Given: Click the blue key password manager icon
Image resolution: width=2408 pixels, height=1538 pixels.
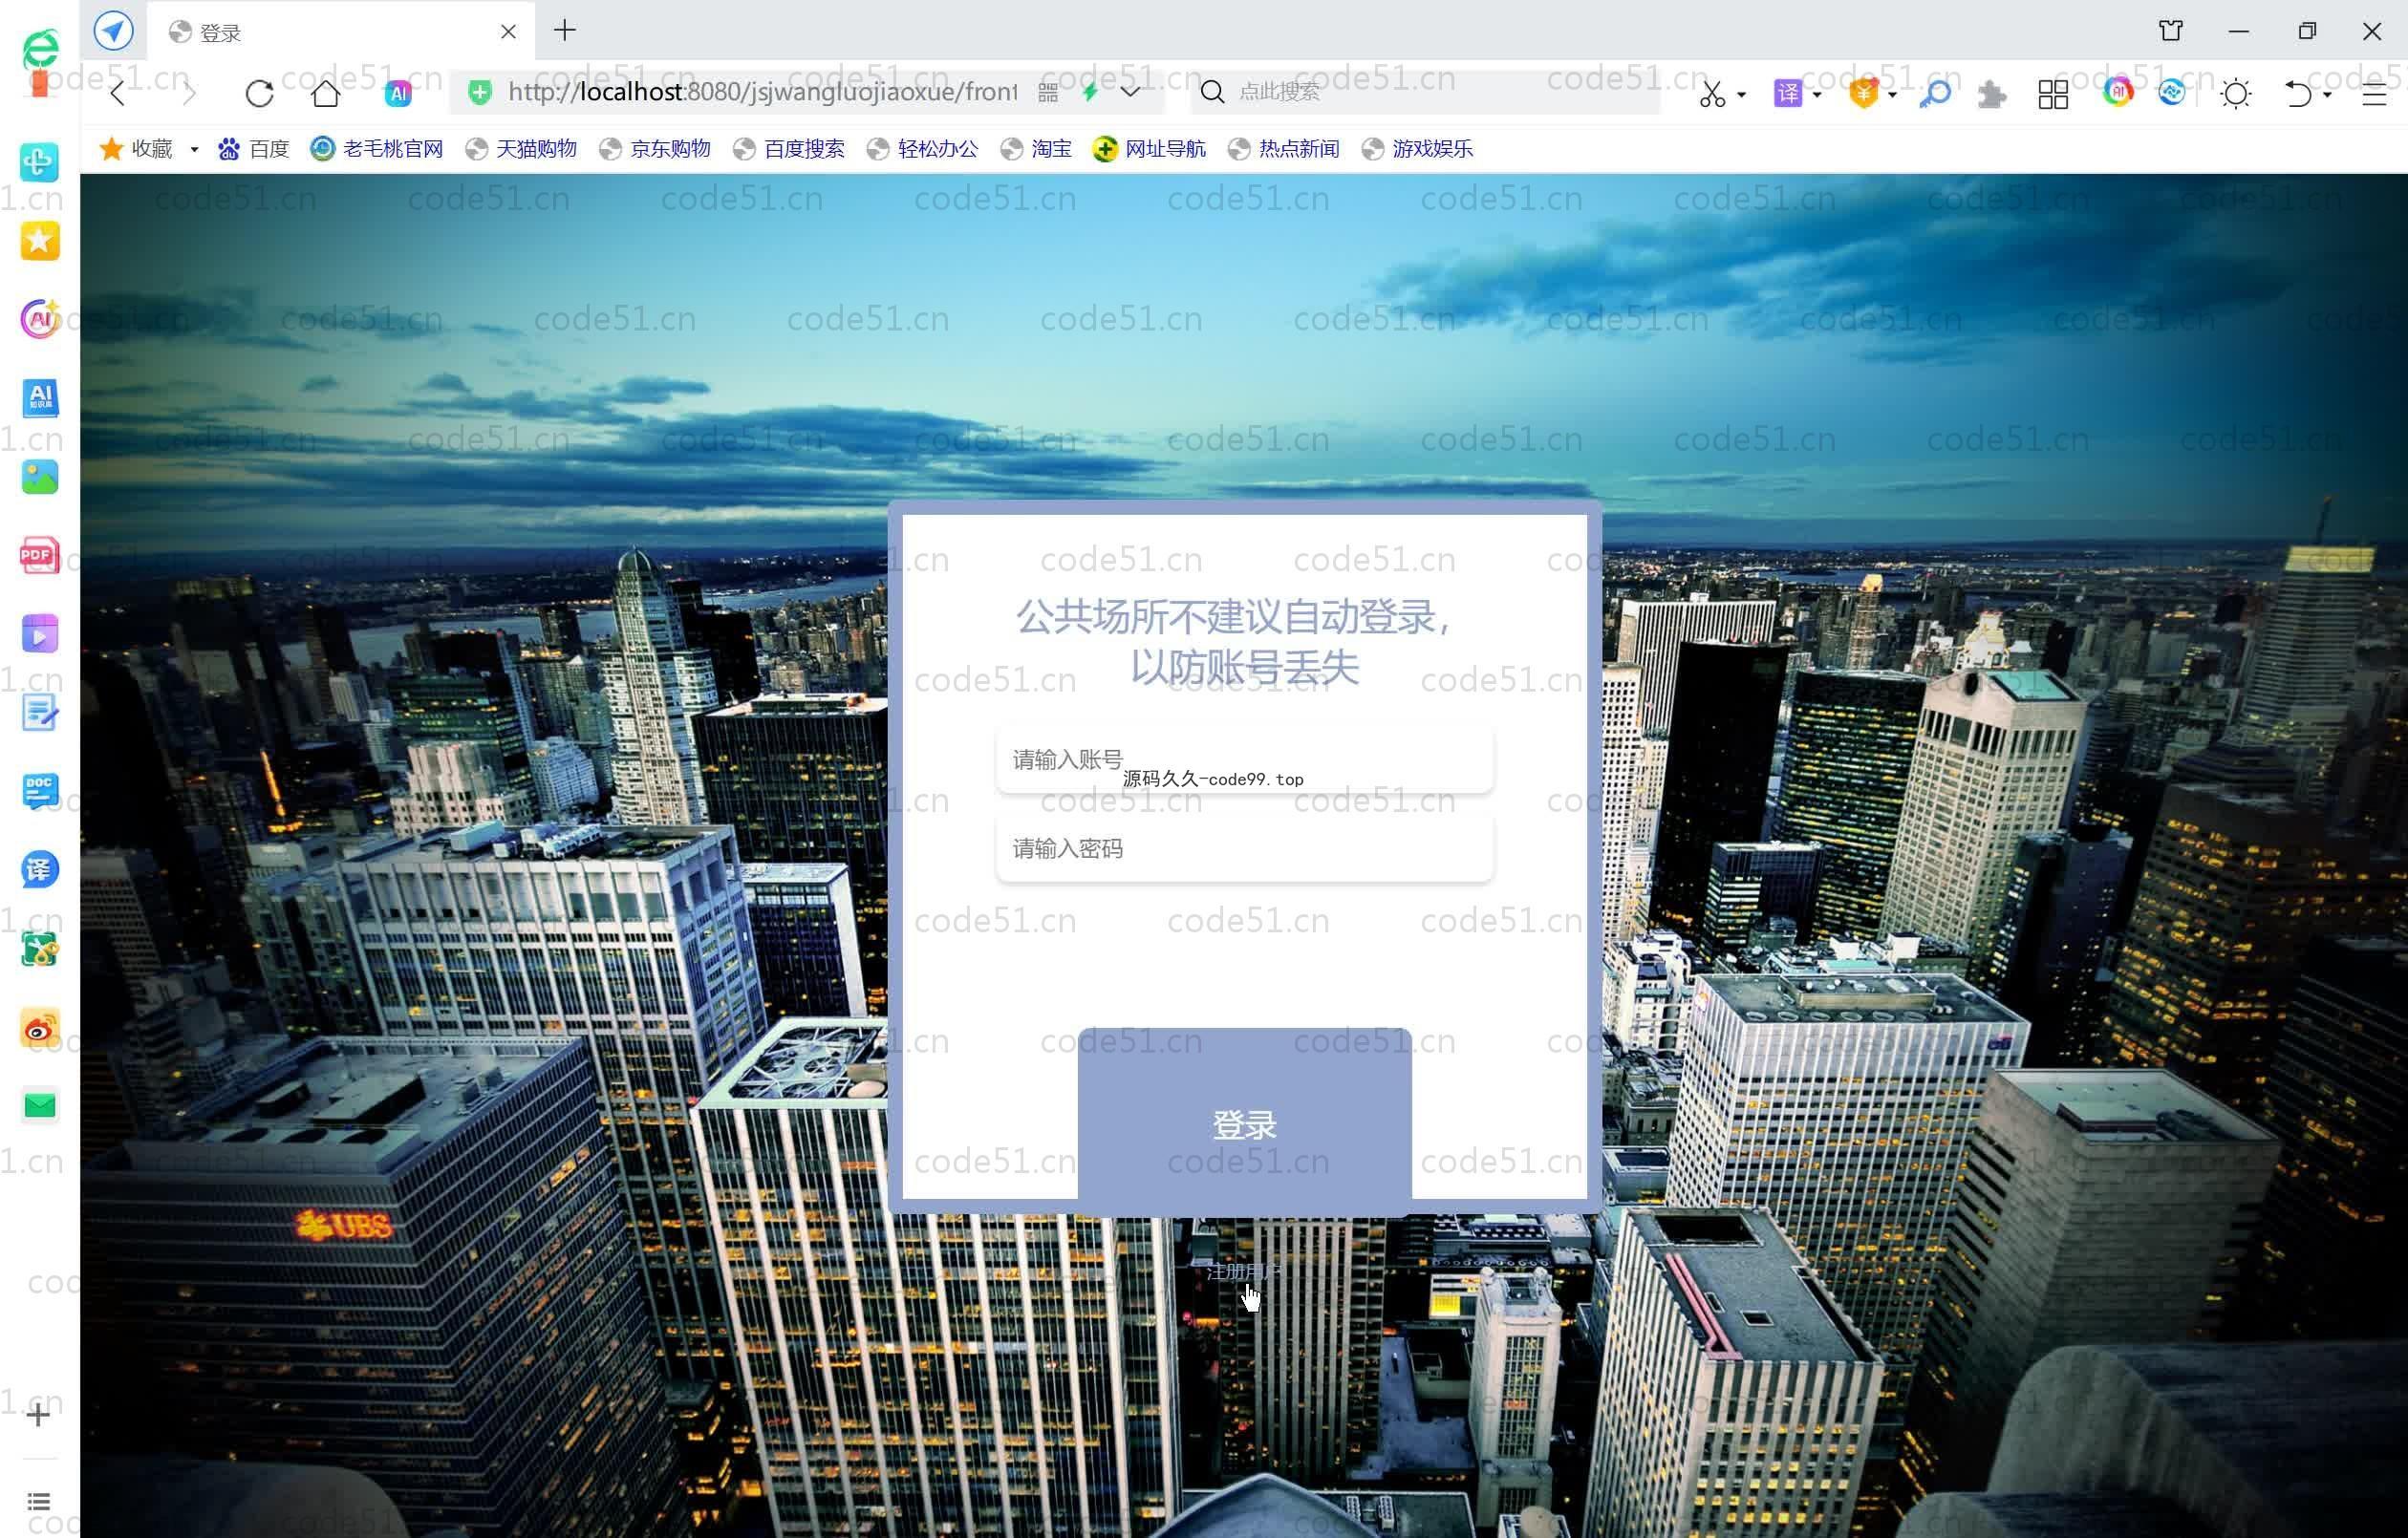Looking at the screenshot, I should tap(1935, 94).
